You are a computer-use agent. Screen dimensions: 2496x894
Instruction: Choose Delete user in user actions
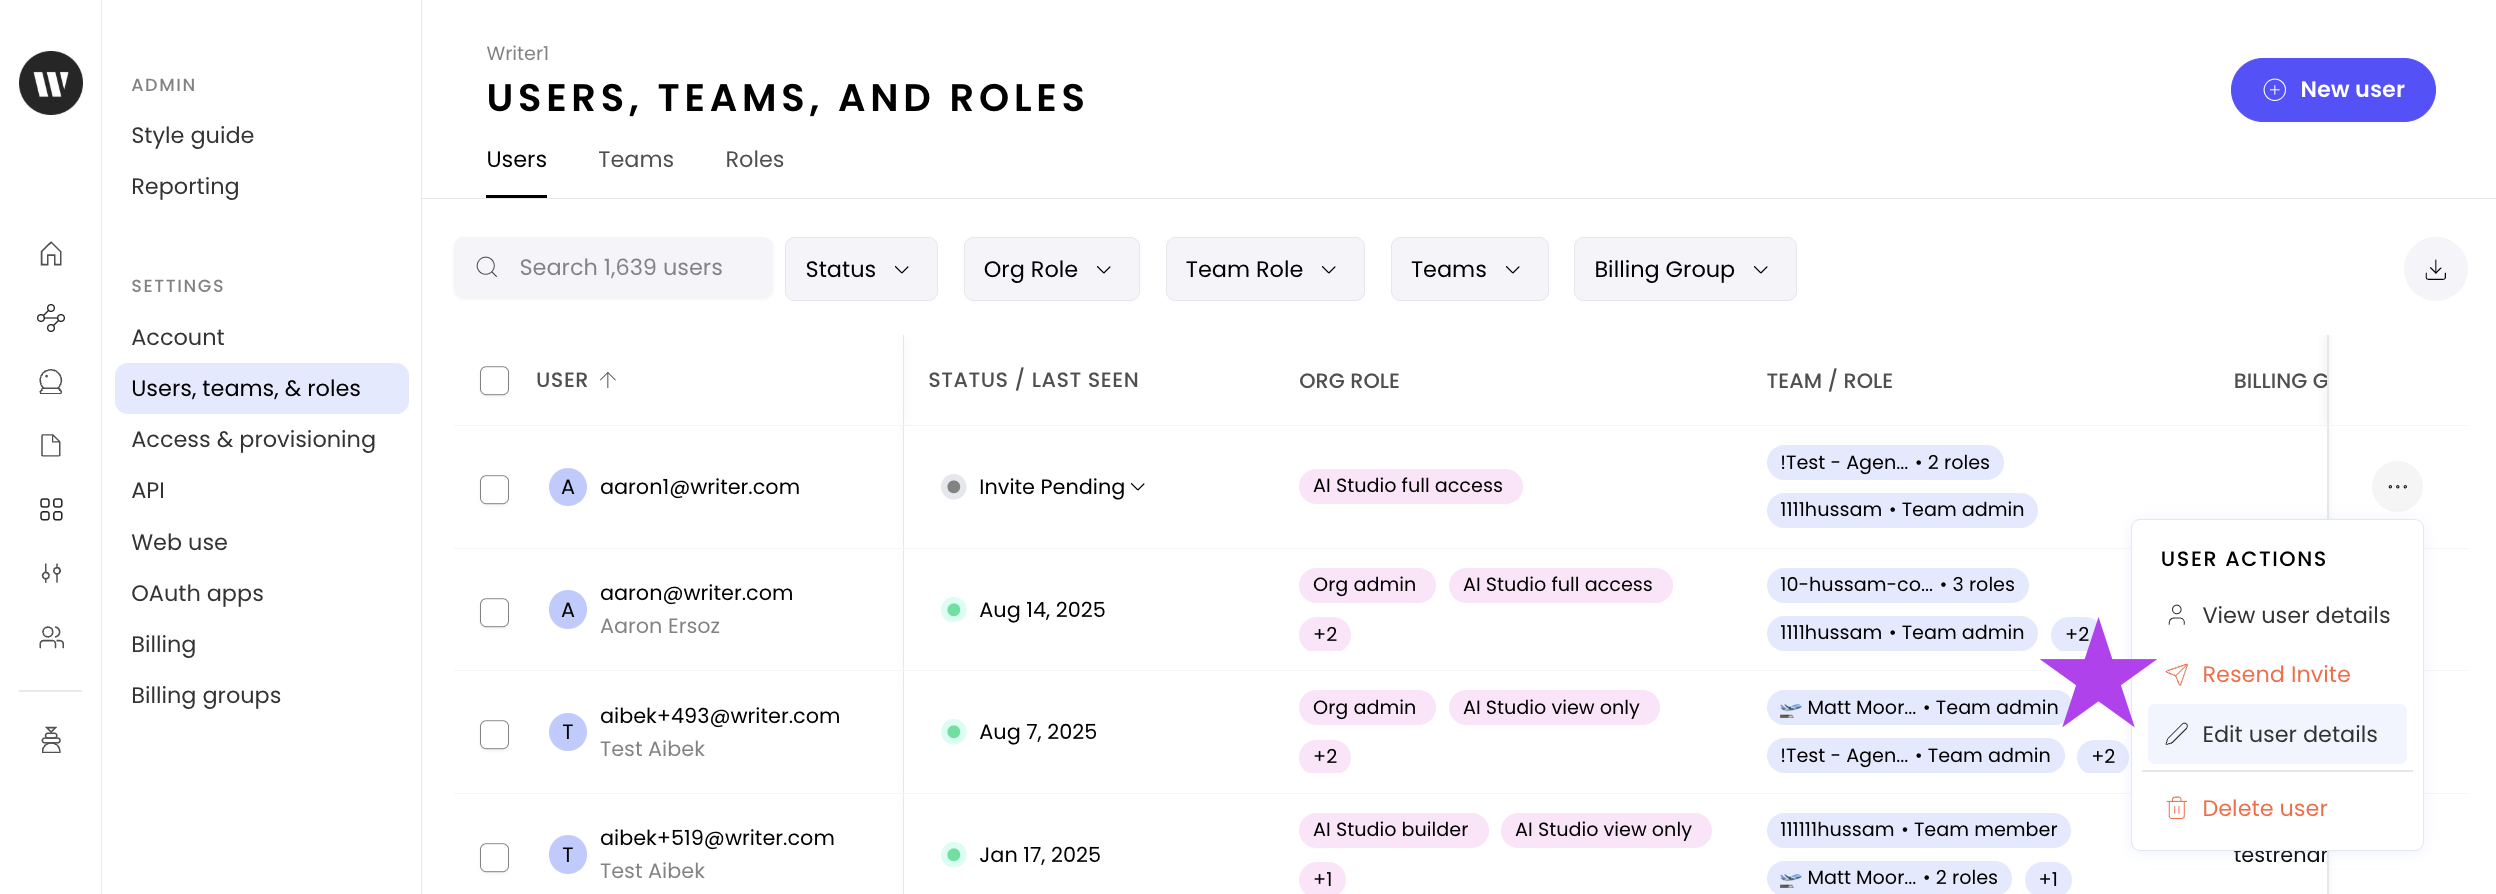[x=2277, y=808]
